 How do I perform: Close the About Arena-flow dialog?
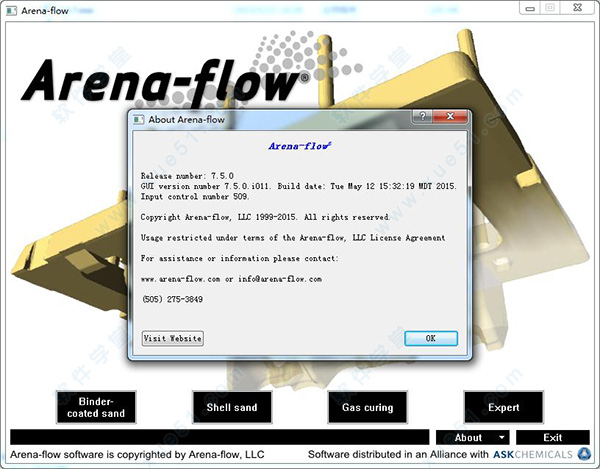pyautogui.click(x=450, y=116)
